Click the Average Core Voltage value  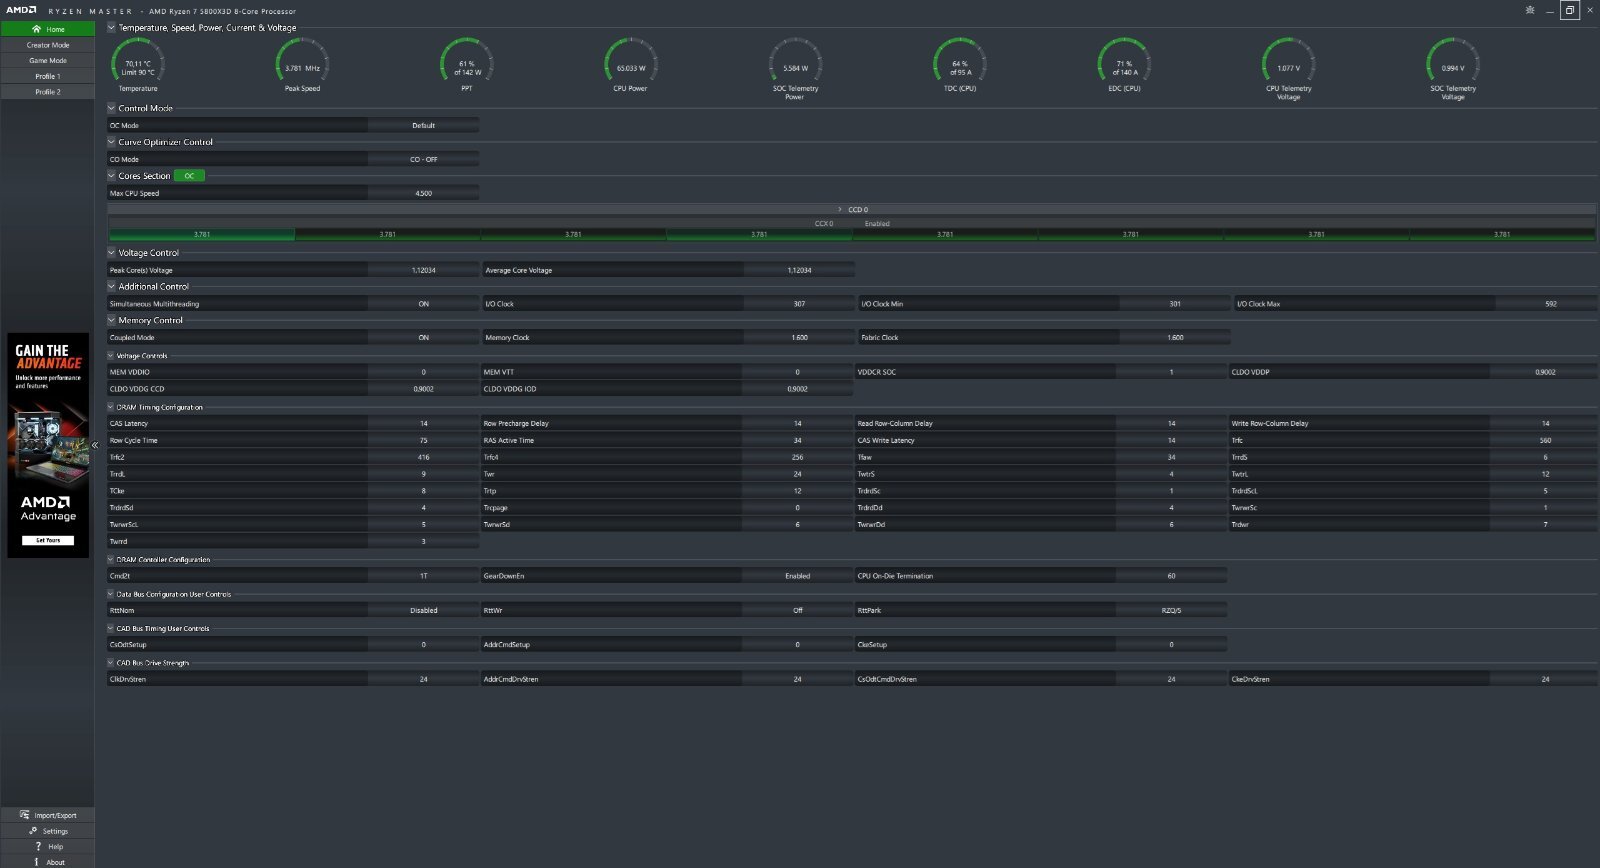pyautogui.click(x=799, y=271)
